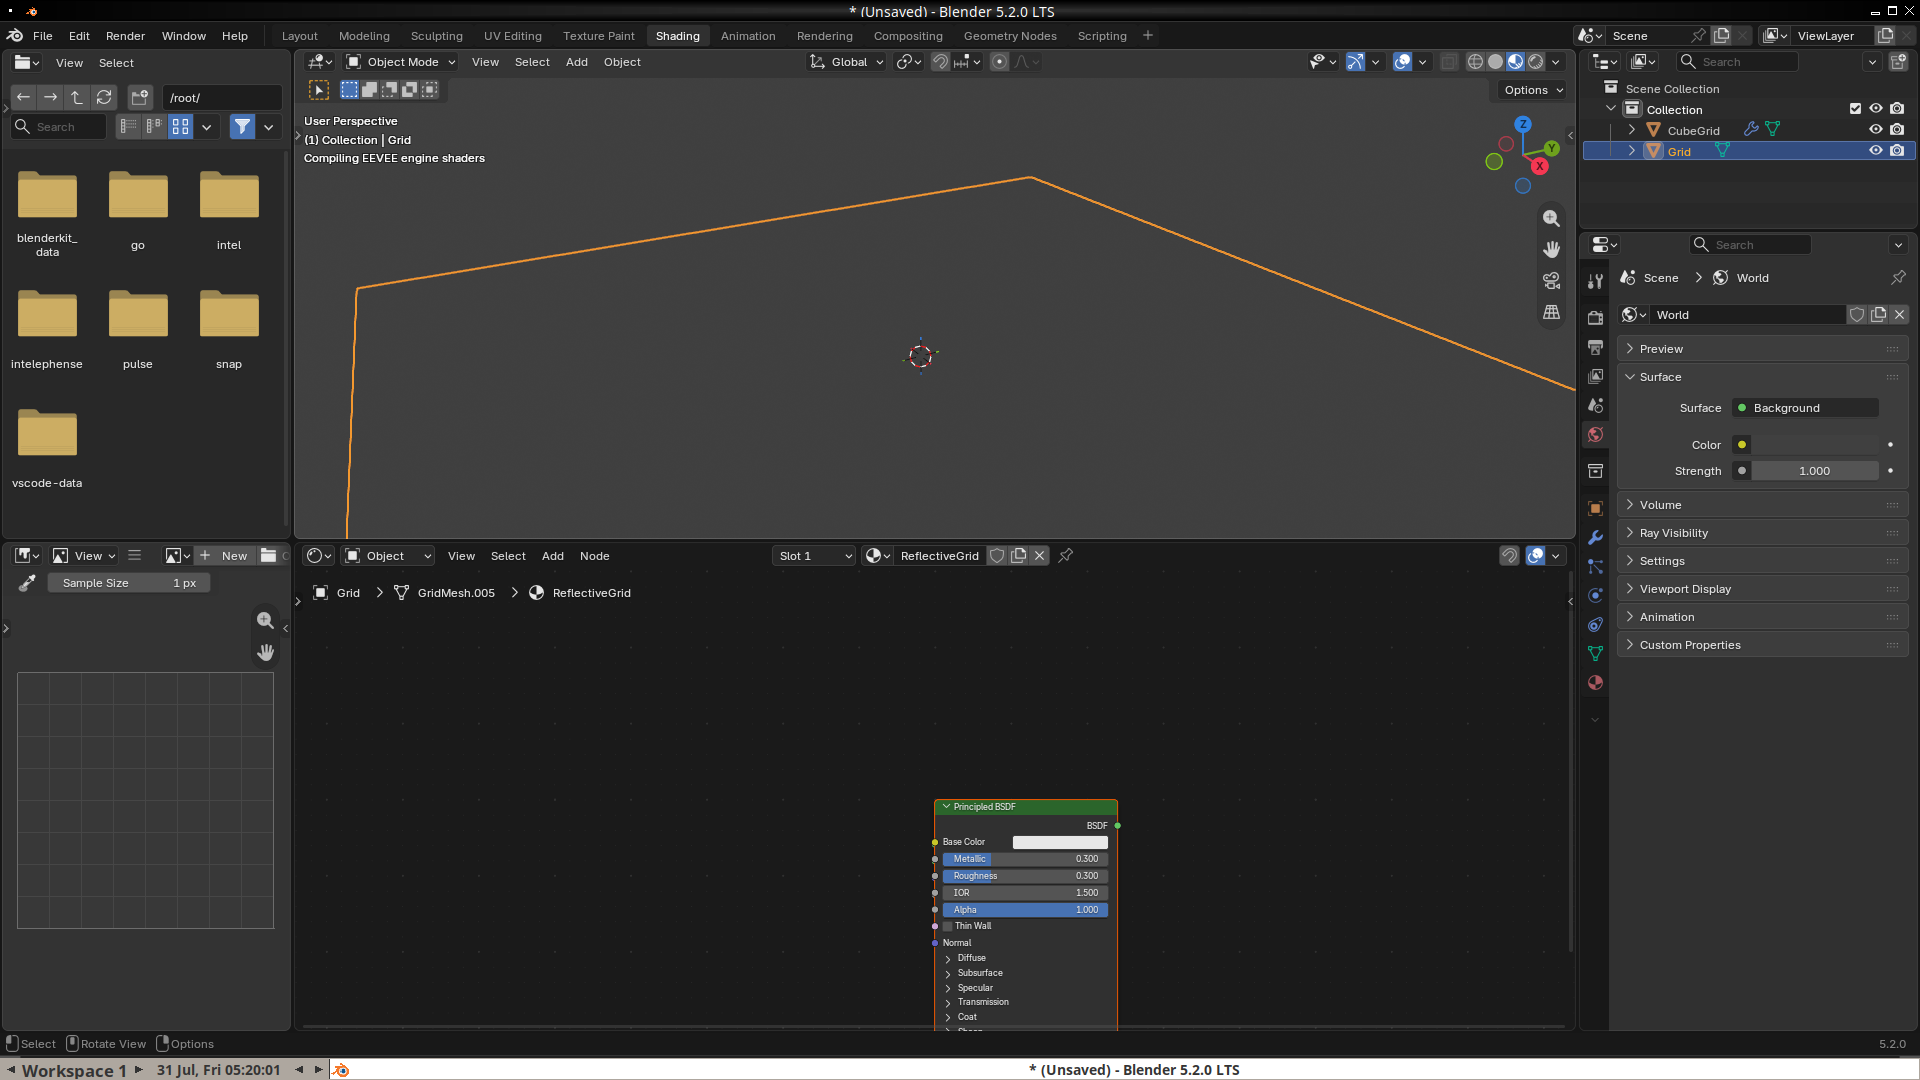This screenshot has width=1920, height=1080.
Task: Open the Base Color swatch
Action: (1060, 842)
